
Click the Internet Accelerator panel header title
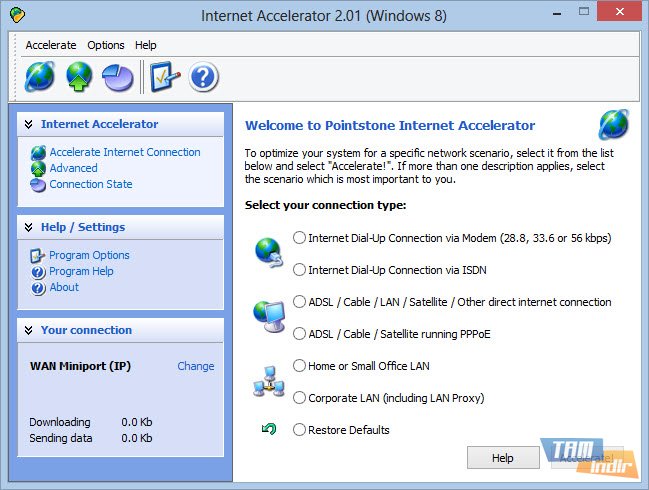(99, 124)
